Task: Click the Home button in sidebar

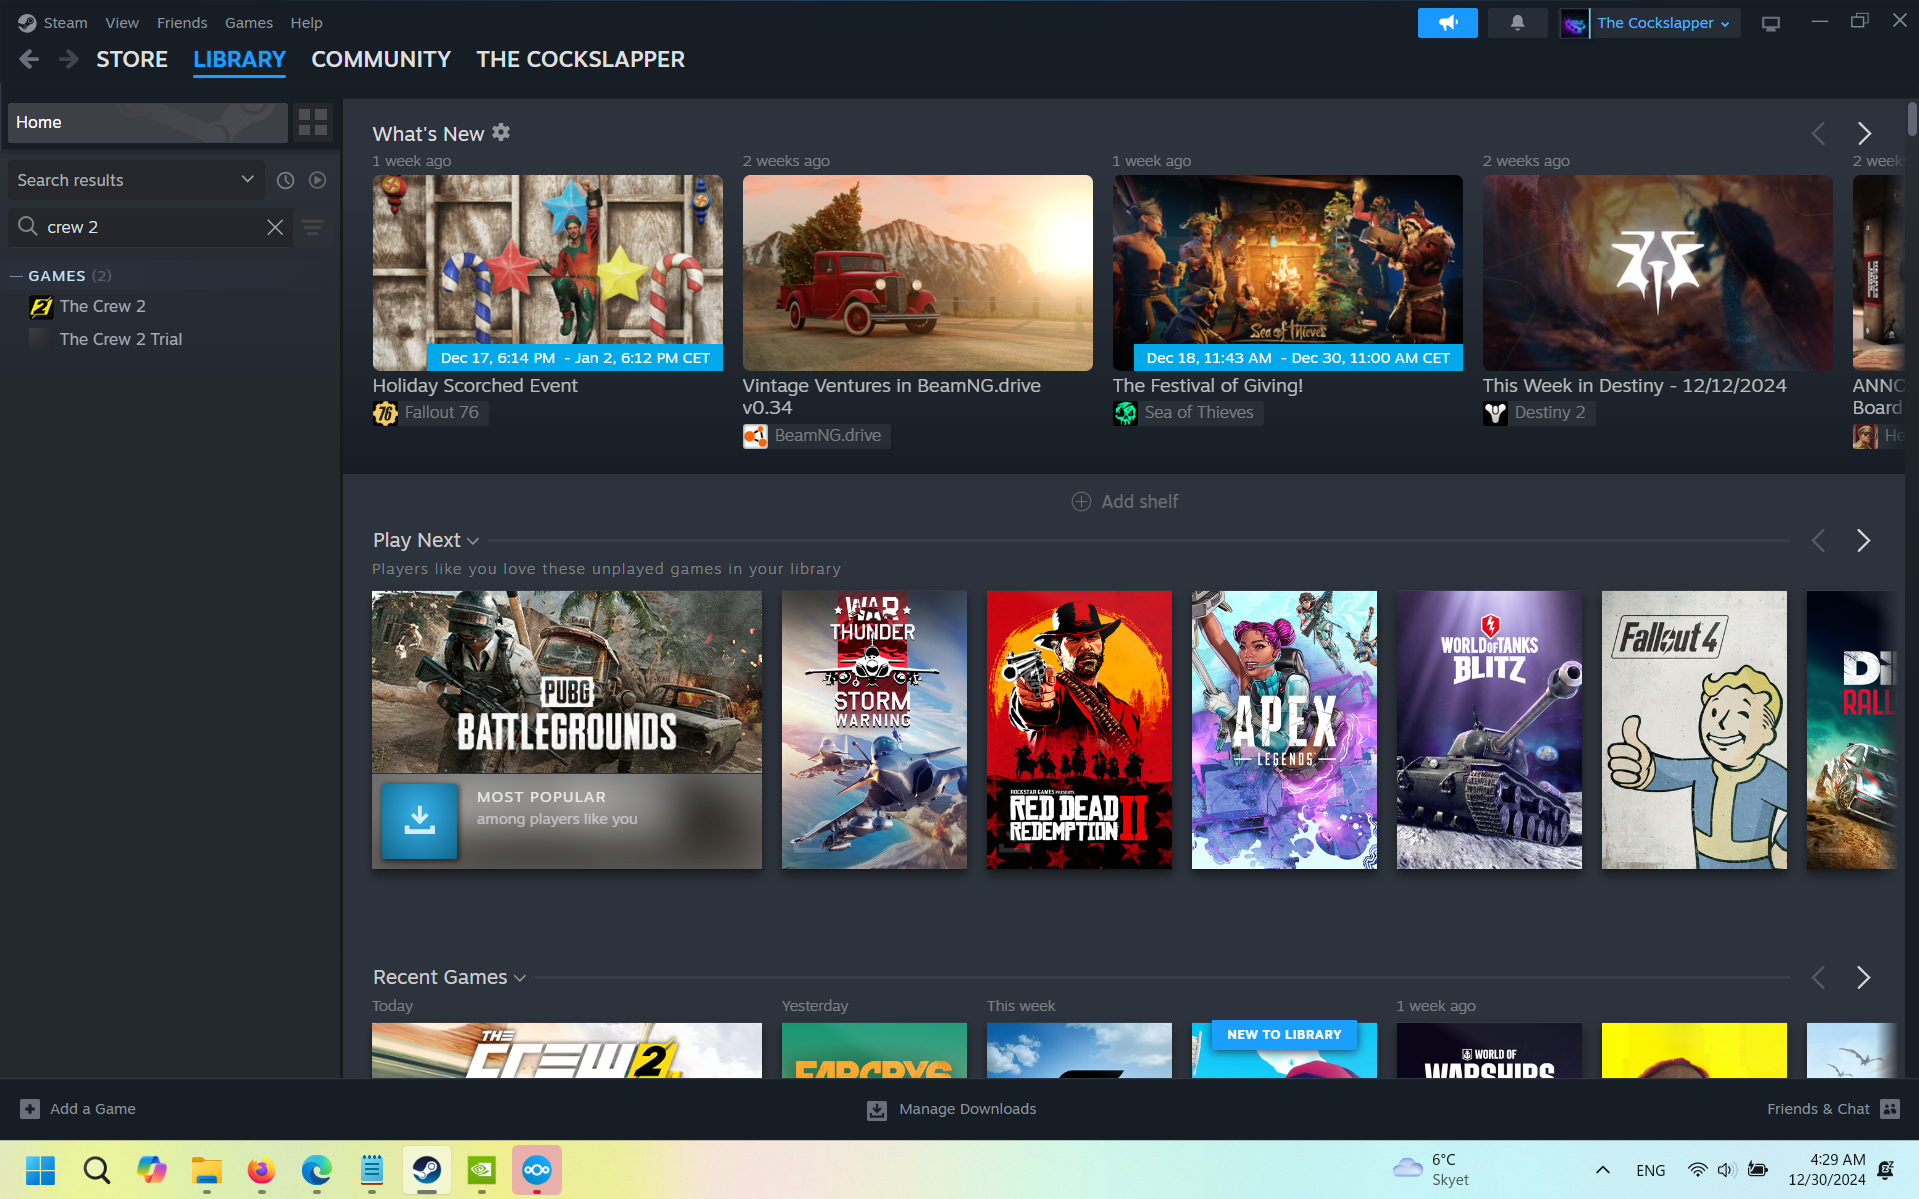Action: [148, 122]
